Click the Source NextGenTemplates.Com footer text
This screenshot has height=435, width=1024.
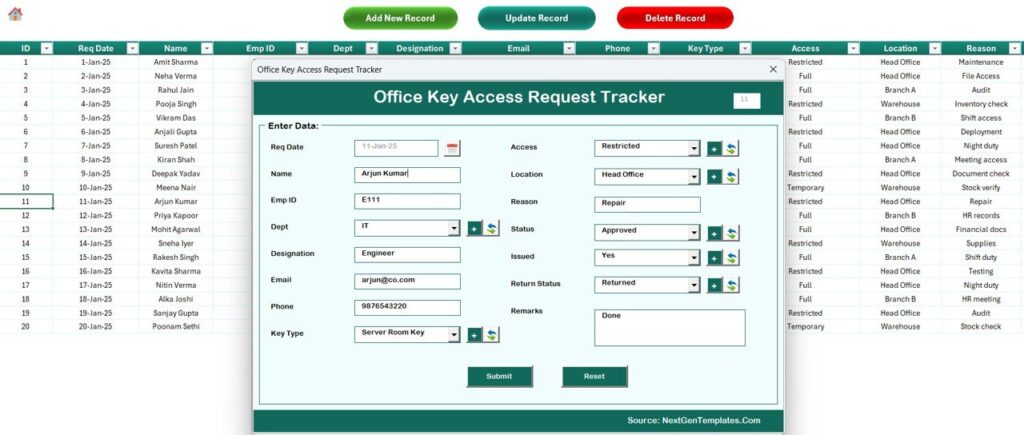coord(694,421)
